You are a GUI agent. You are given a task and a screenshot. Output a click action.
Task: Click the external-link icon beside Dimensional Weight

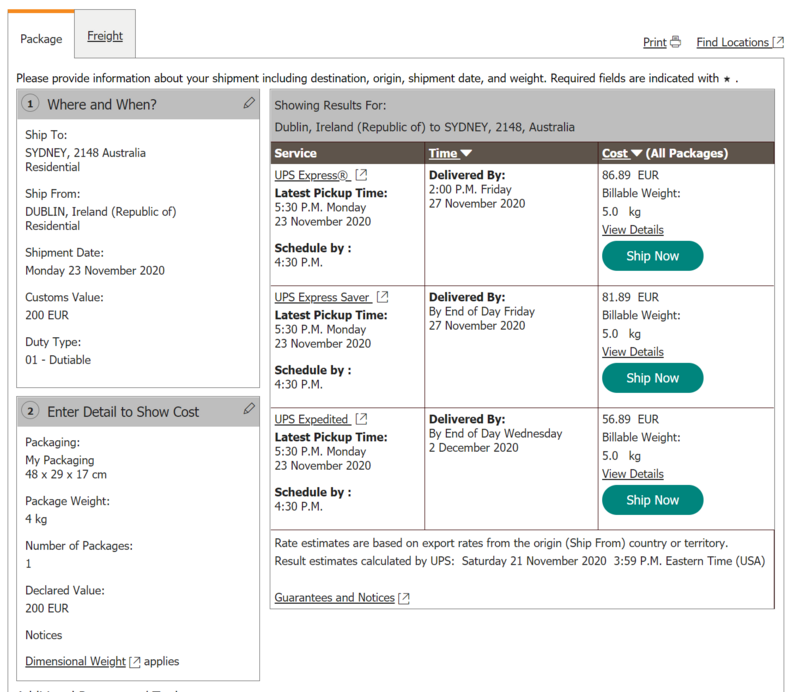135,662
